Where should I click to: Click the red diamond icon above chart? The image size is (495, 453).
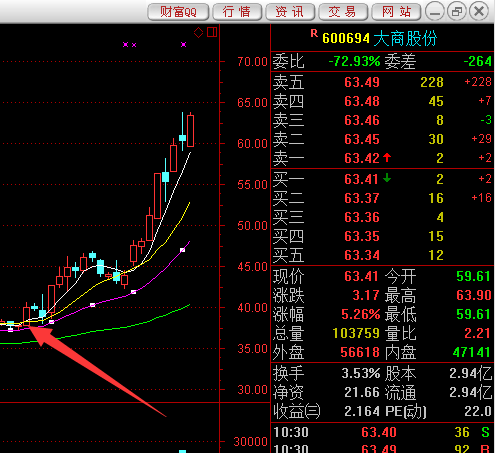pyautogui.click(x=199, y=33)
